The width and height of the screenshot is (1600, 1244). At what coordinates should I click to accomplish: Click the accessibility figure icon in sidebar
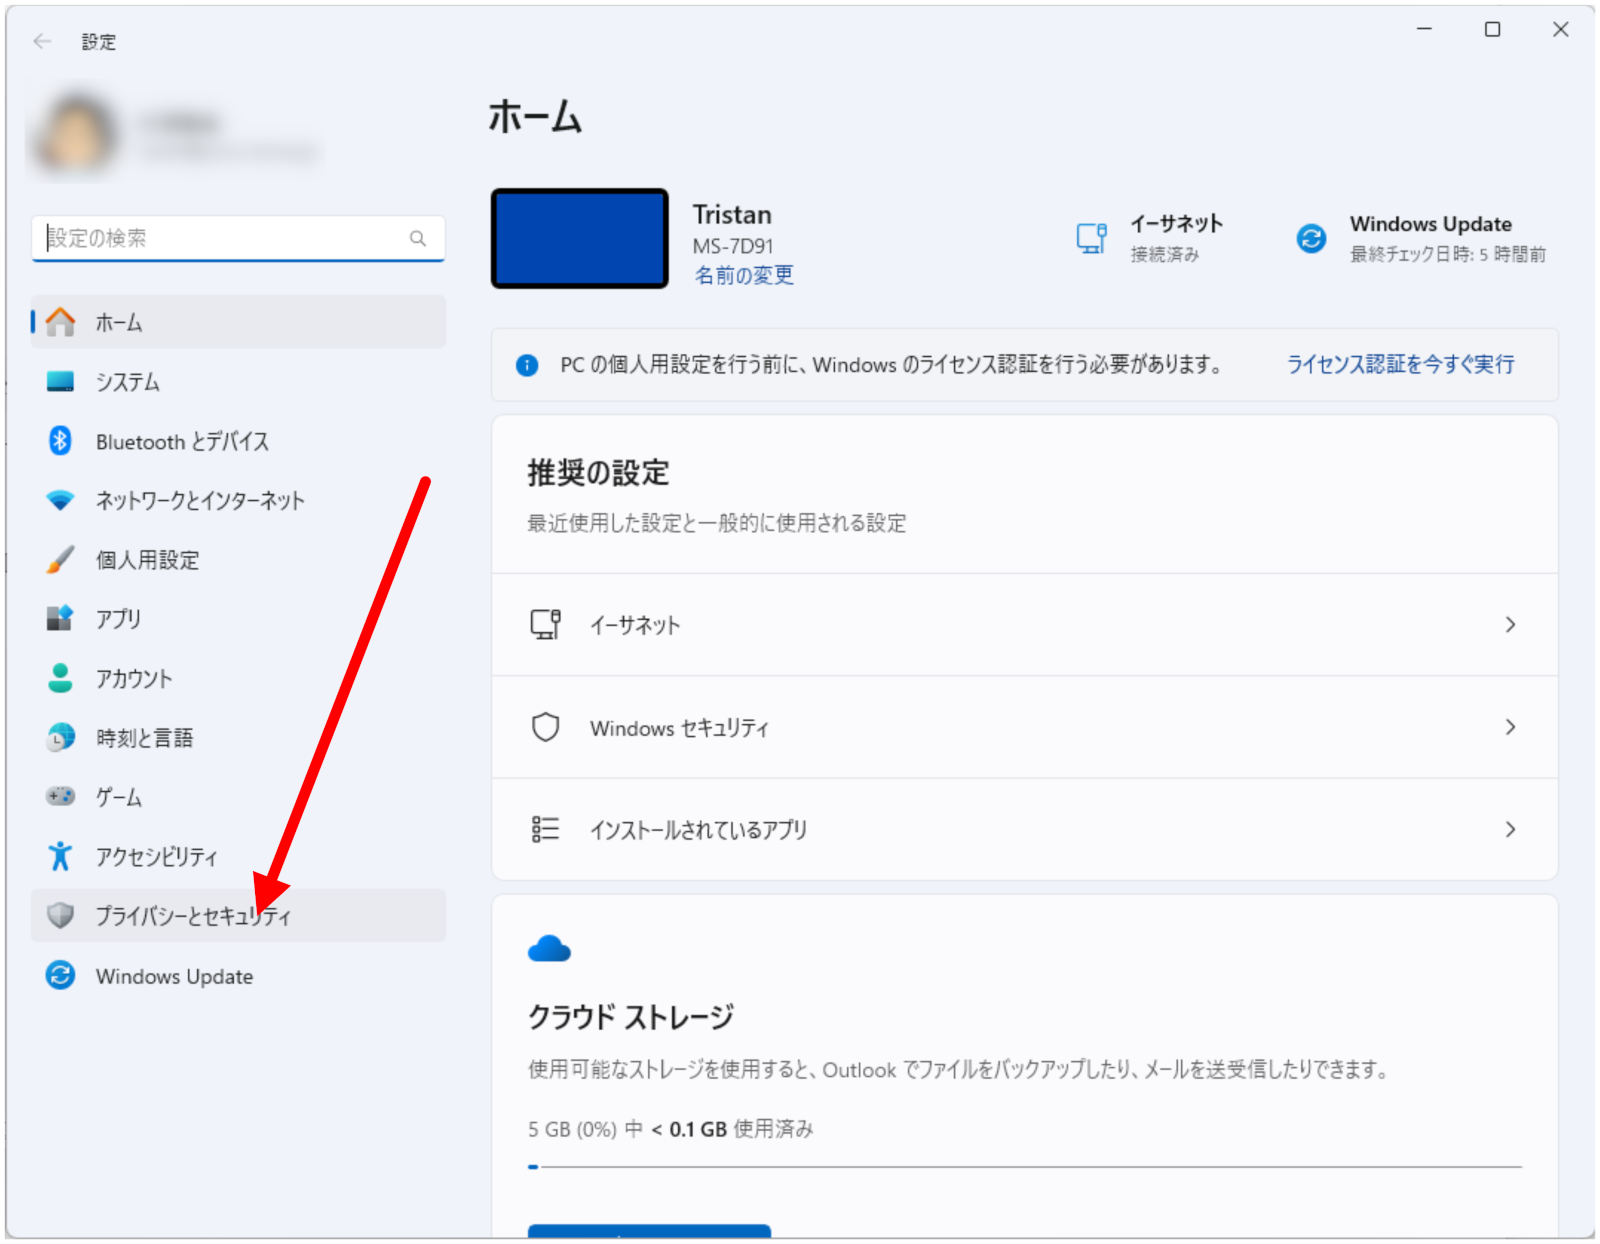pos(60,856)
